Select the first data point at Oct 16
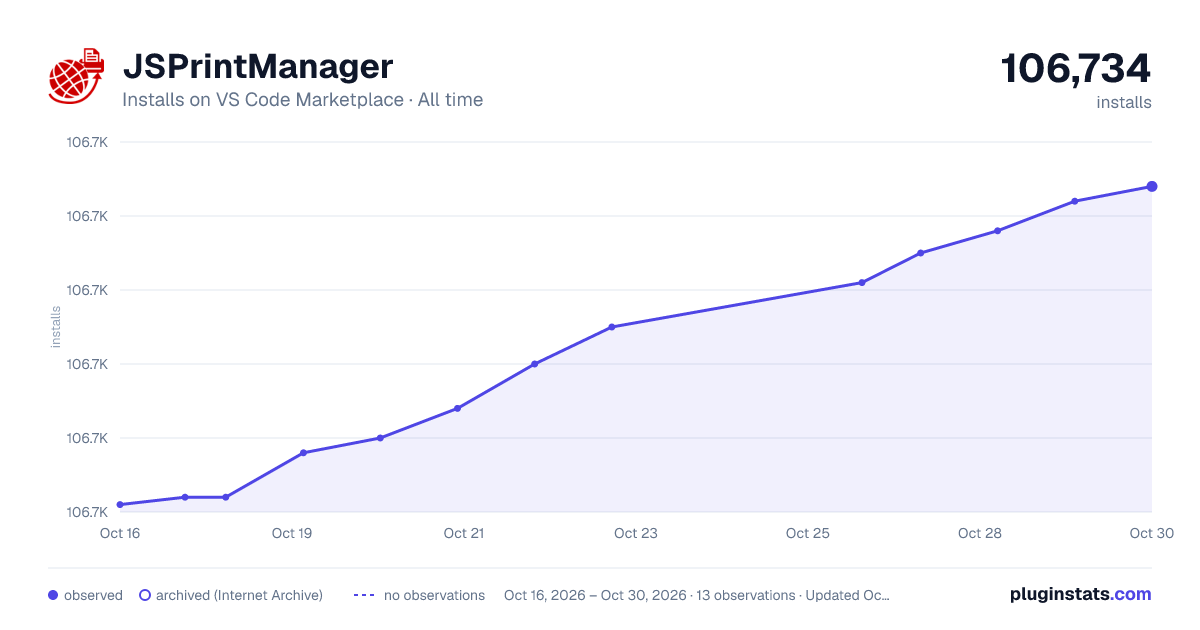 [120, 505]
